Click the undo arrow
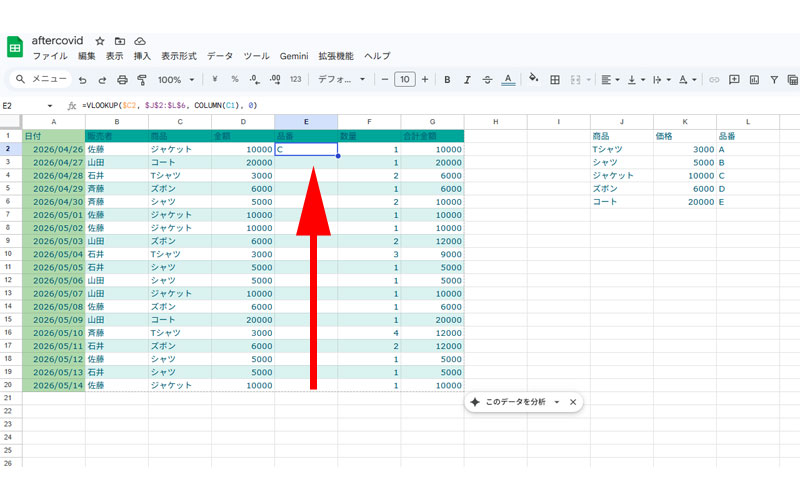Image resolution: width=800 pixels, height=500 pixels. point(83,80)
